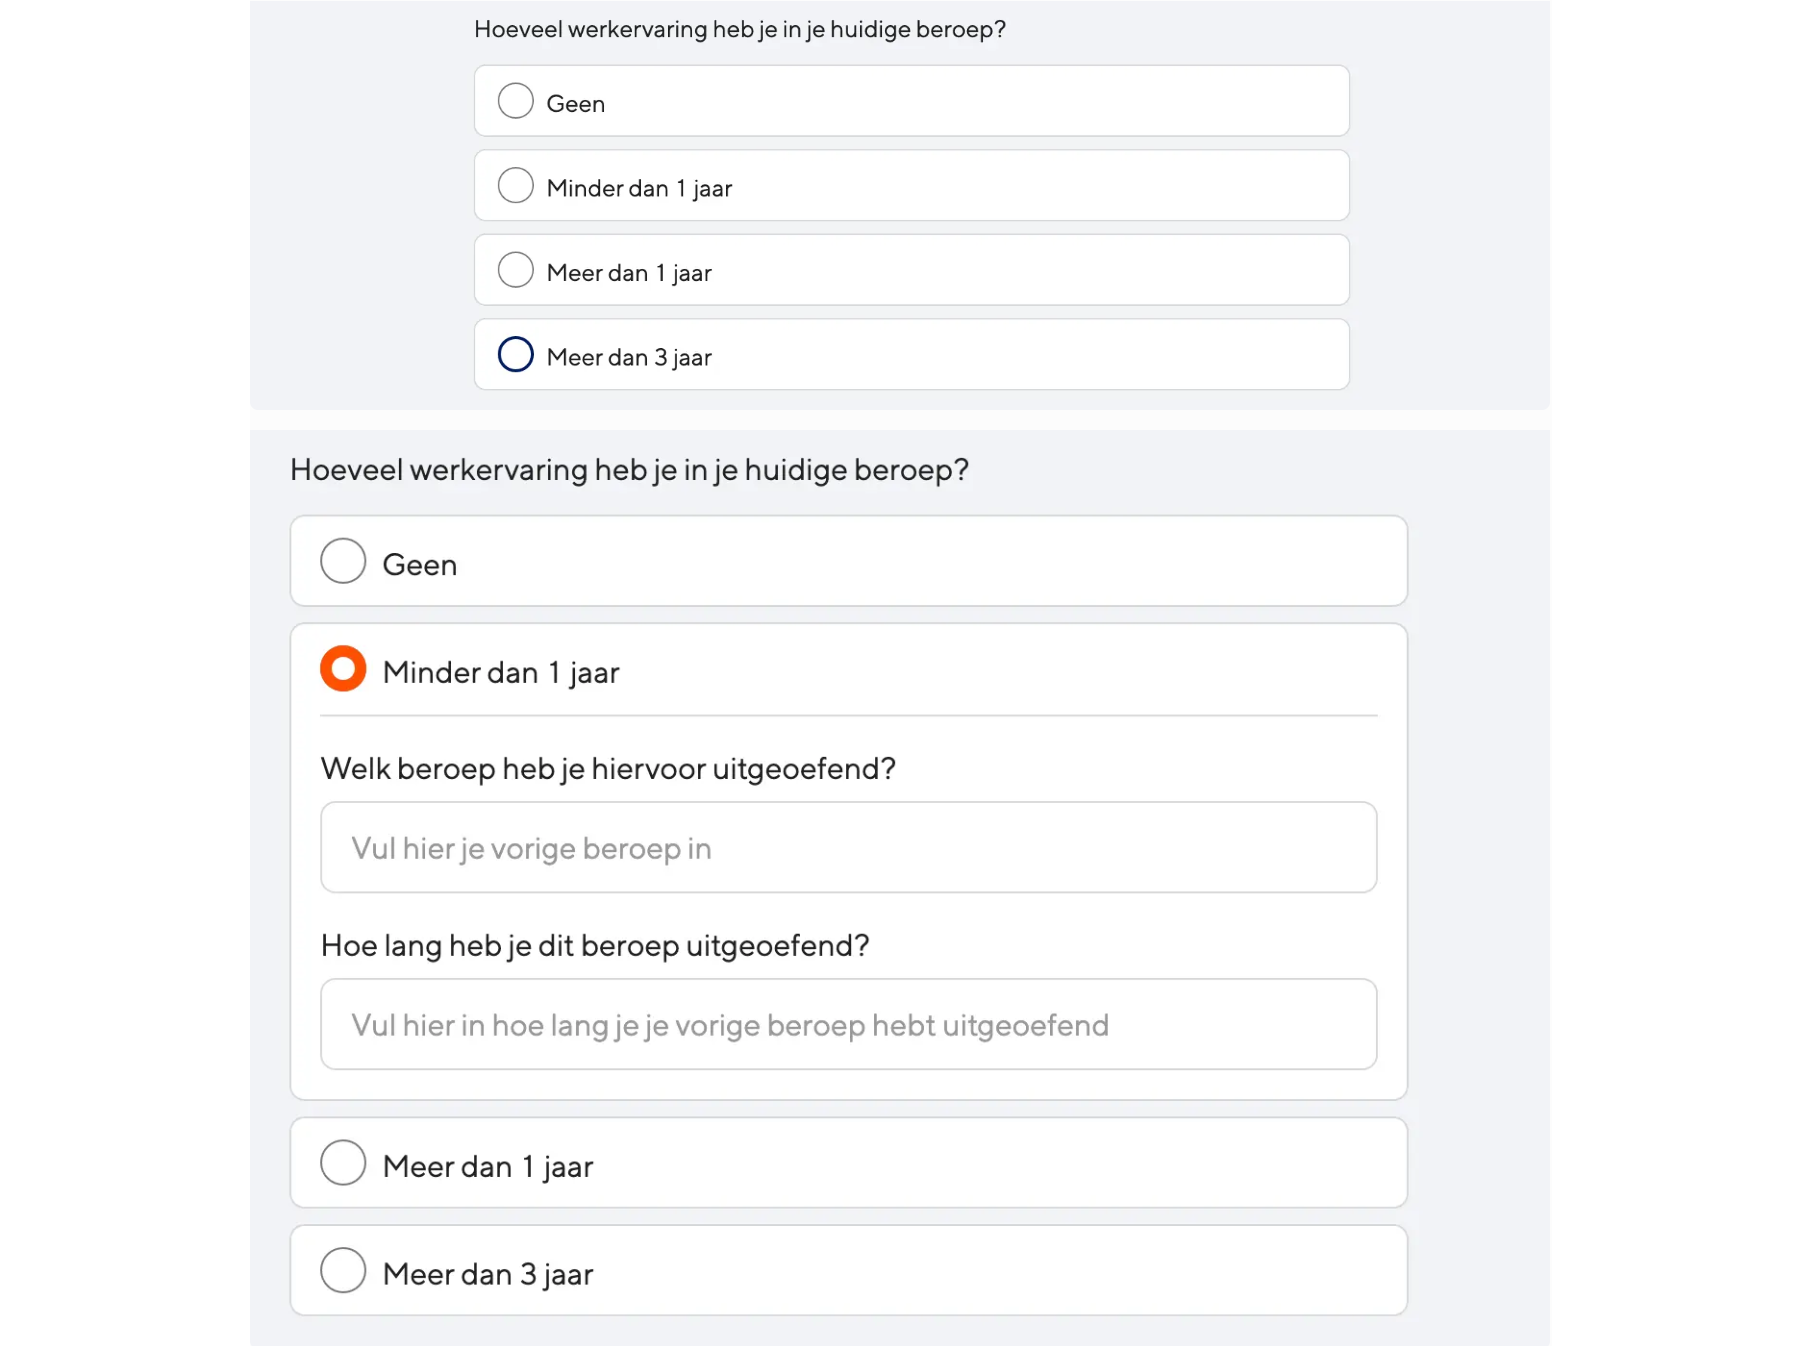
Task: Select "Meer dan 1 jaar" in the top form
Action: tap(515, 269)
